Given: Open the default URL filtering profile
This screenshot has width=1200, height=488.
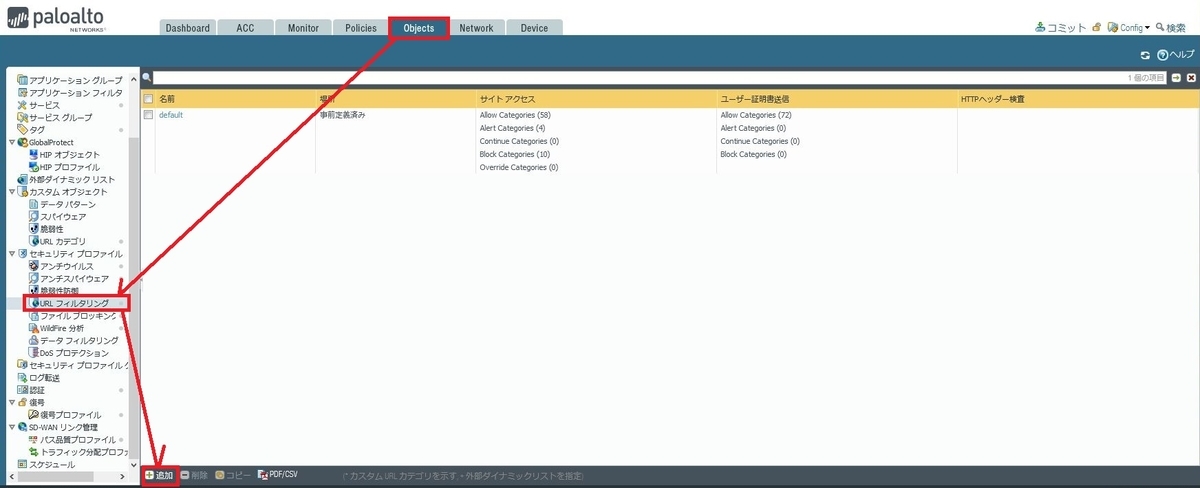Looking at the screenshot, I should click(x=171, y=115).
